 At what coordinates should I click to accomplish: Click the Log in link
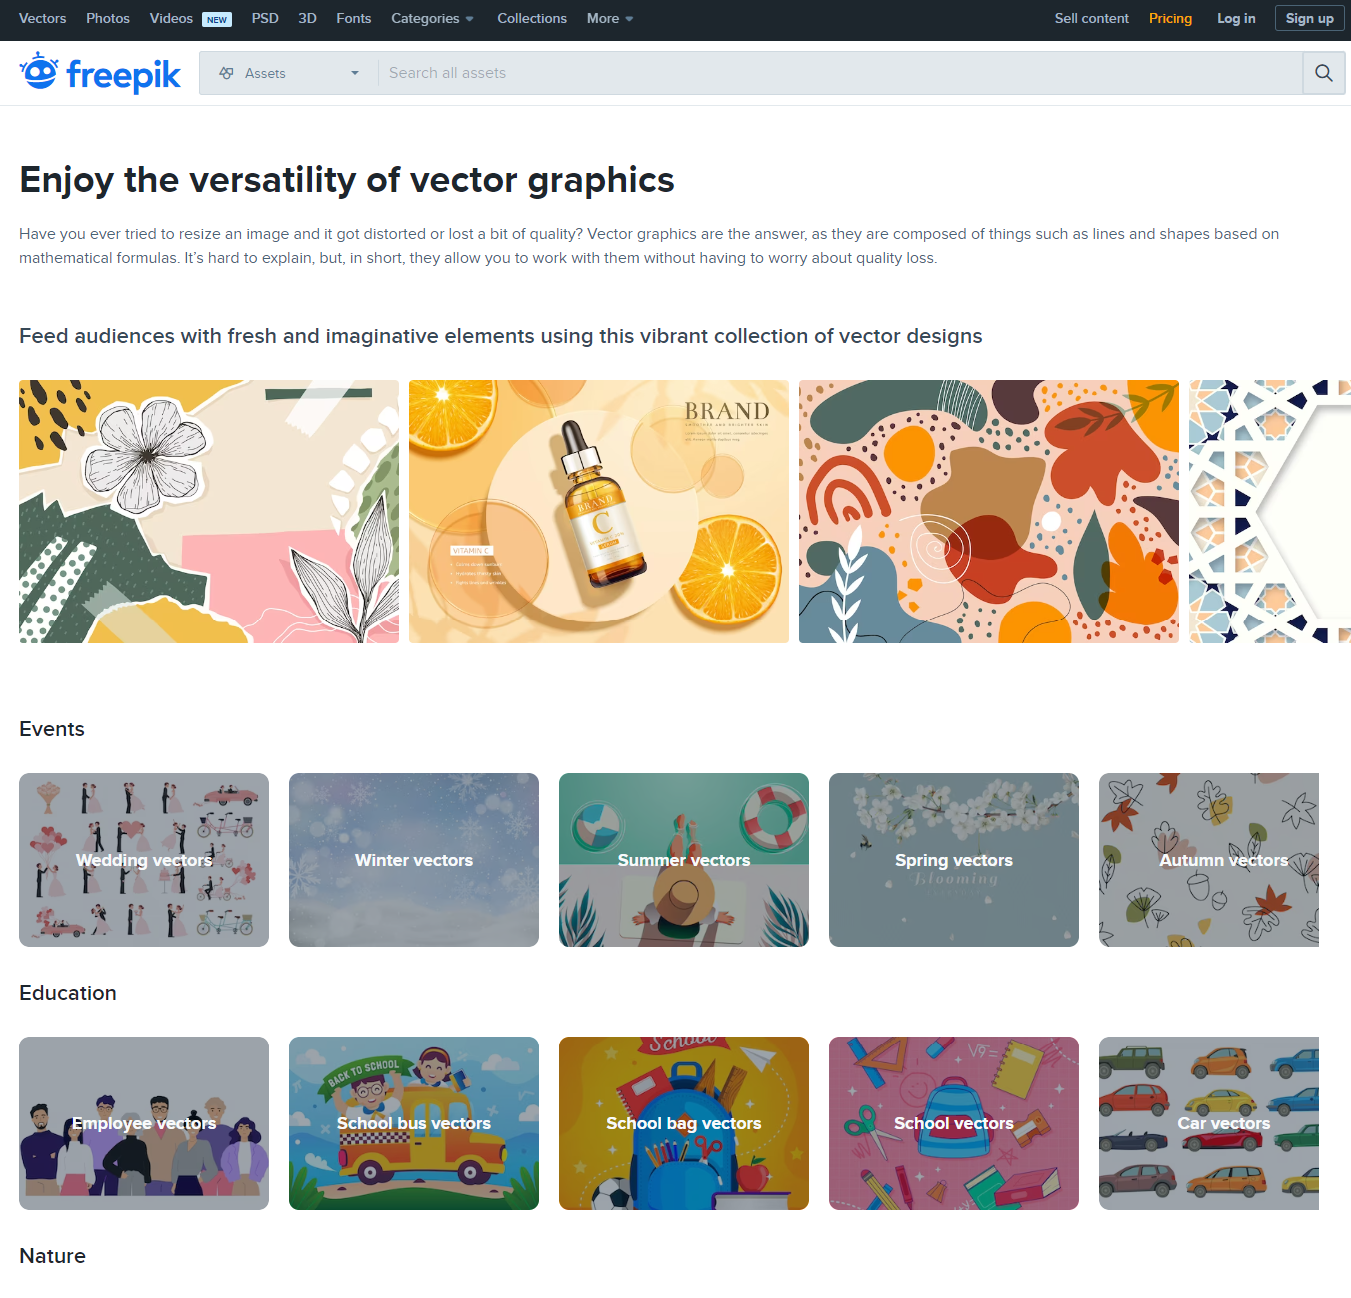(1236, 19)
